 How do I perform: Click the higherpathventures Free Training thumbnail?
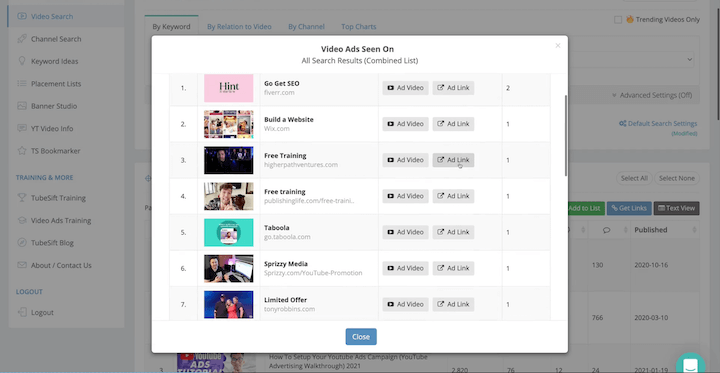pyautogui.click(x=229, y=160)
